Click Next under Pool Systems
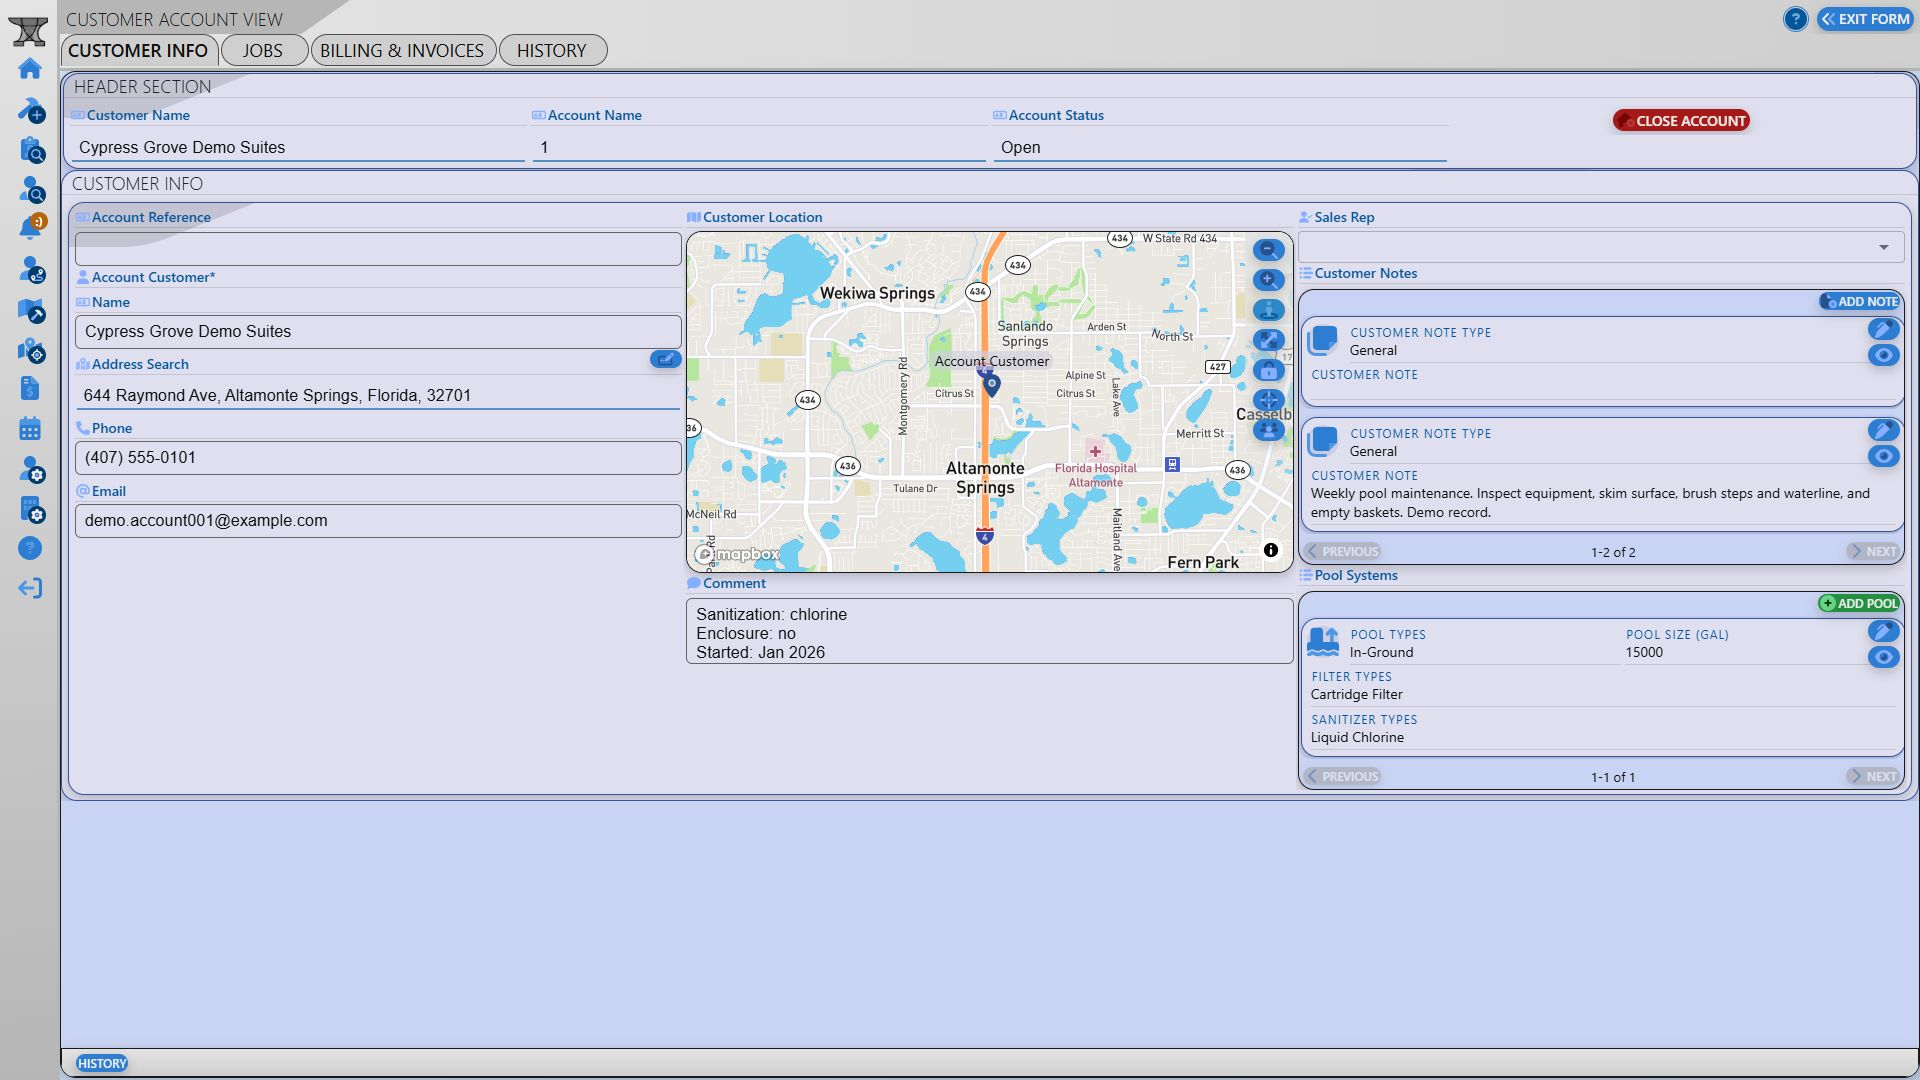Viewport: 1920px width, 1080px height. [1872, 777]
